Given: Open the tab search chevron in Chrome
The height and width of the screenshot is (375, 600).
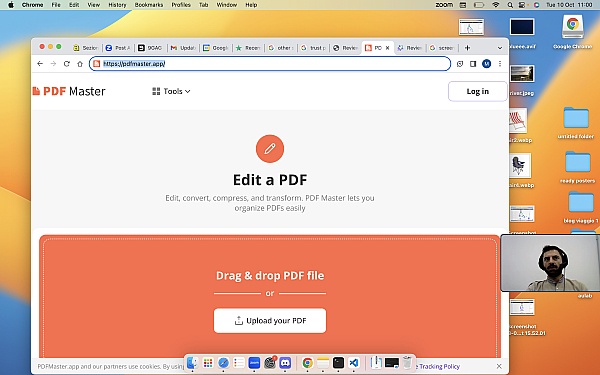Looking at the screenshot, I should (500, 48).
